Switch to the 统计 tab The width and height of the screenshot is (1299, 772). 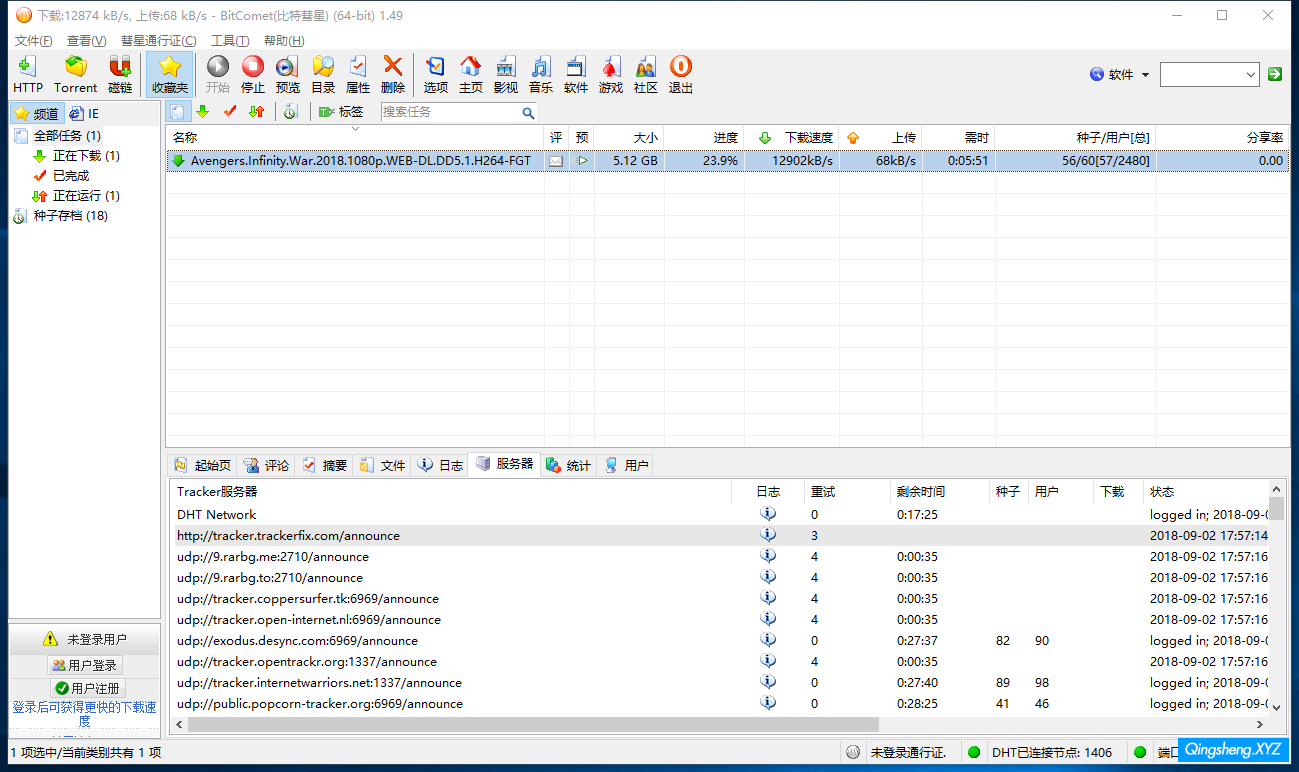coord(568,465)
